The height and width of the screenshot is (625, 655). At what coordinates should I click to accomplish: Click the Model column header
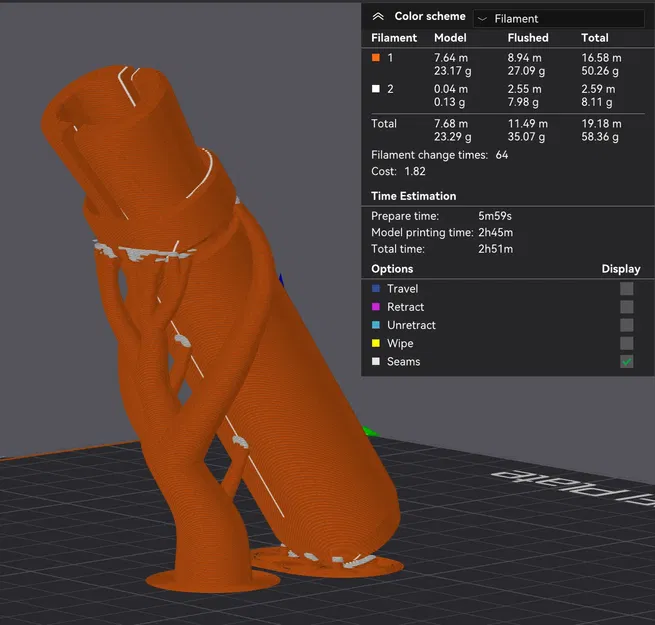[x=450, y=38]
